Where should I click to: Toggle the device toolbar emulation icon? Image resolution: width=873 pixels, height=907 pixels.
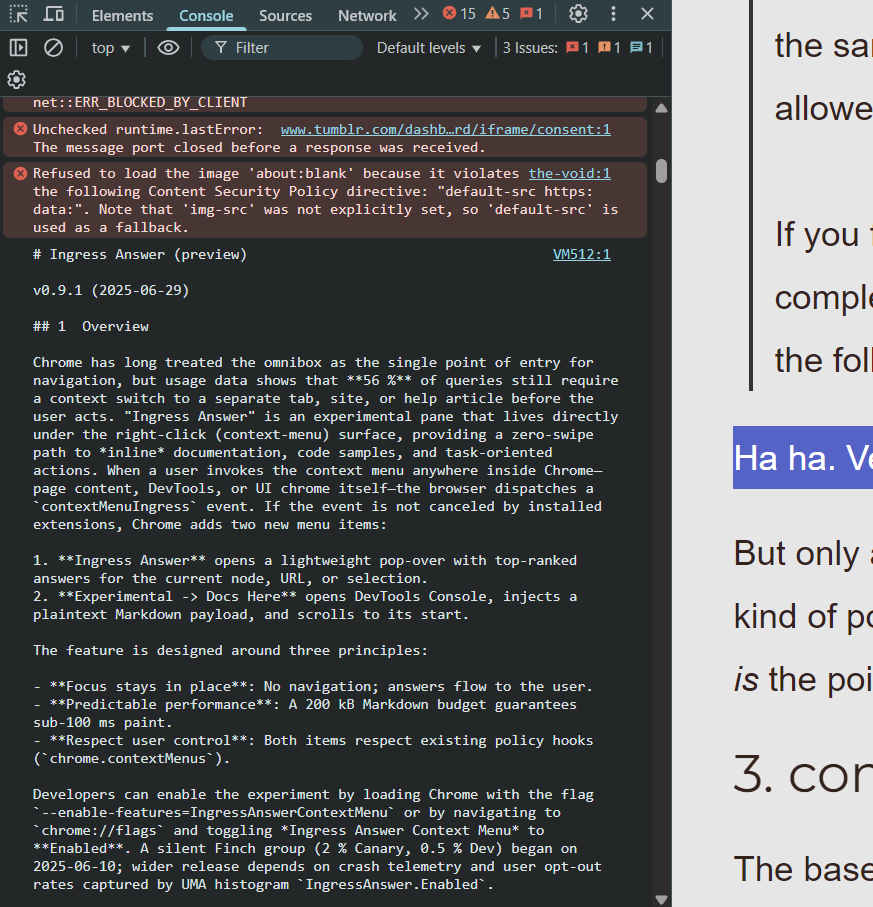coord(54,15)
